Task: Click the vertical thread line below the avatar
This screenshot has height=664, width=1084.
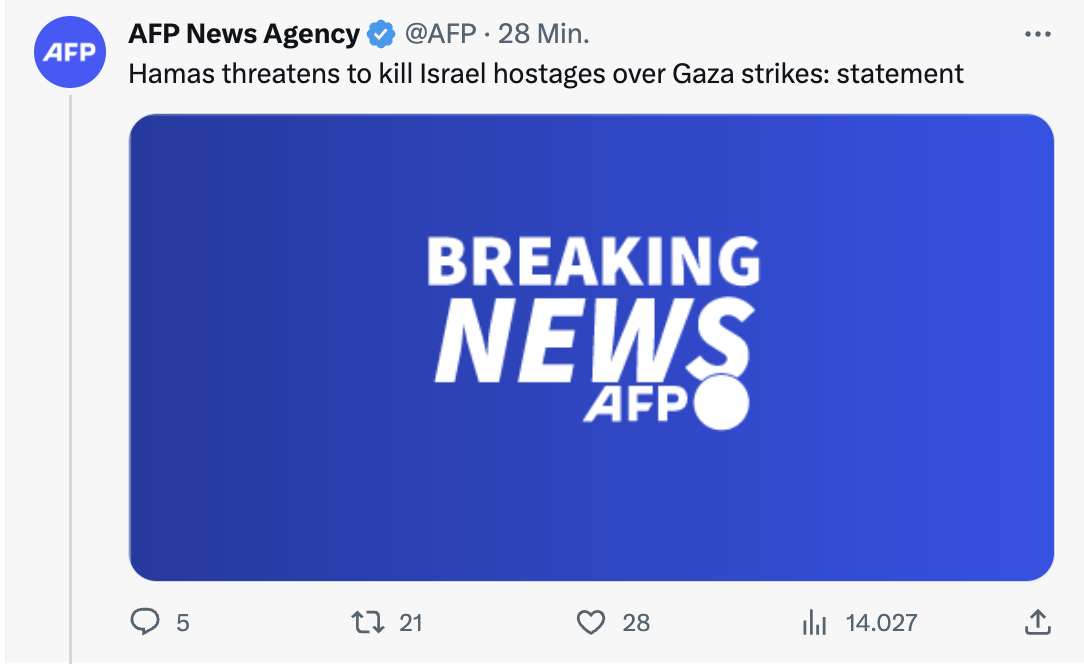Action: pos(70,380)
